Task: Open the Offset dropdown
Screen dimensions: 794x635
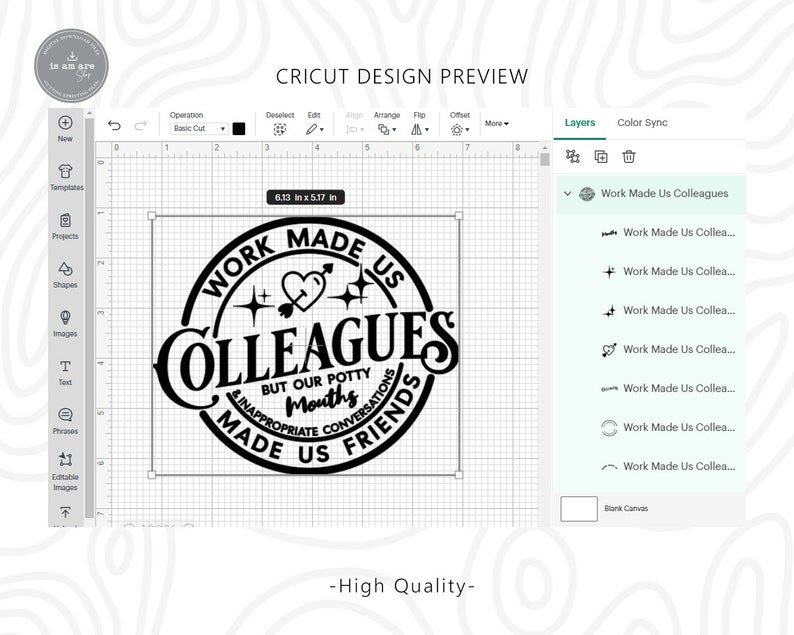Action: (x=460, y=130)
